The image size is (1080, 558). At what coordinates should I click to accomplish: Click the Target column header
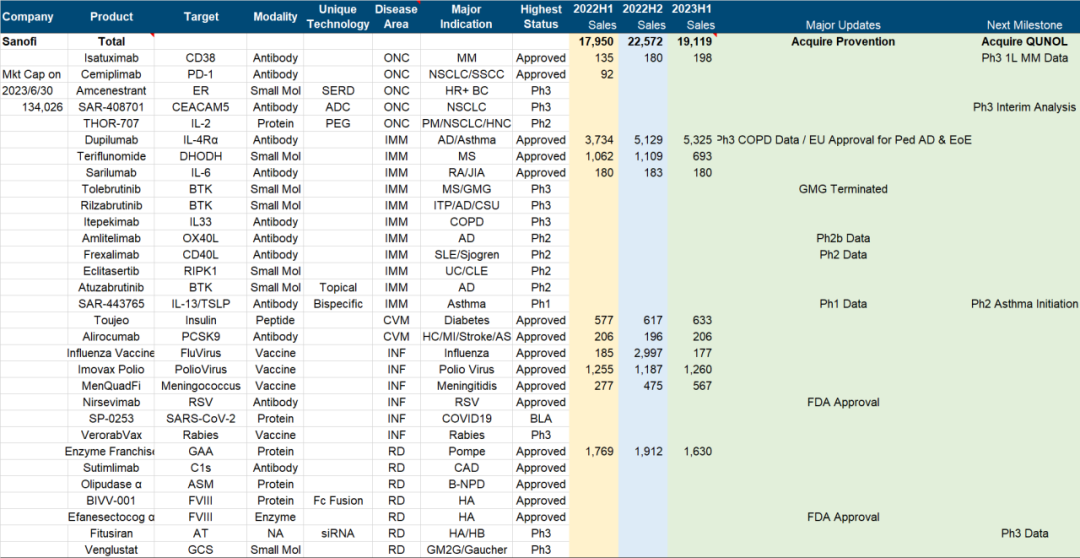click(201, 17)
